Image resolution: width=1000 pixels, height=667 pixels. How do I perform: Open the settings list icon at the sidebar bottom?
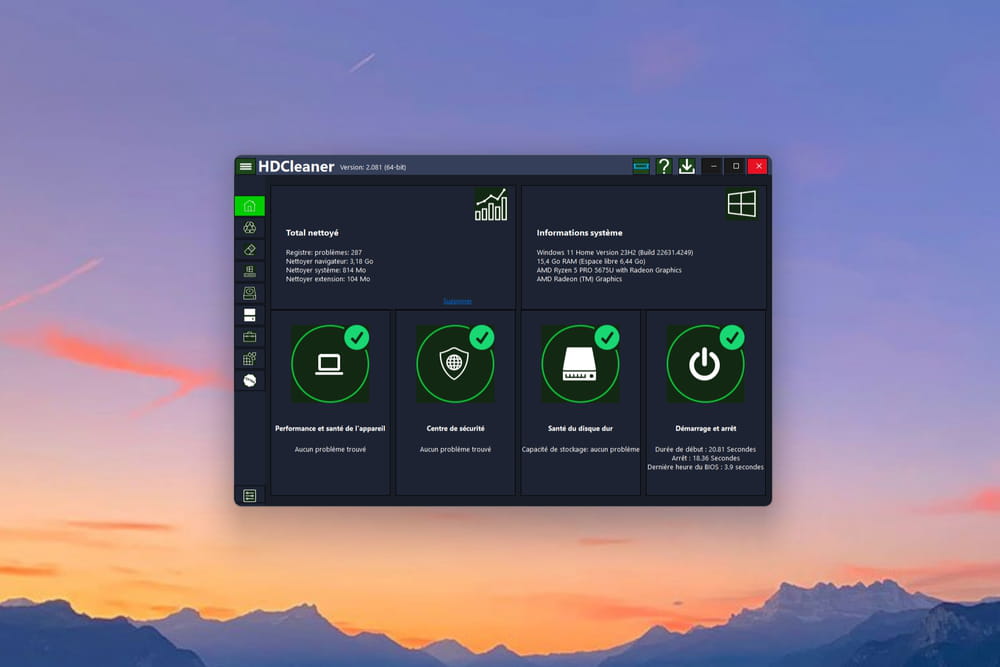point(249,495)
